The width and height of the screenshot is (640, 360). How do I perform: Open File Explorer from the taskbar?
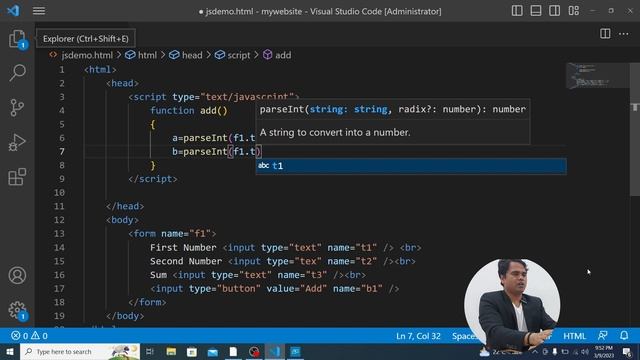(171, 351)
